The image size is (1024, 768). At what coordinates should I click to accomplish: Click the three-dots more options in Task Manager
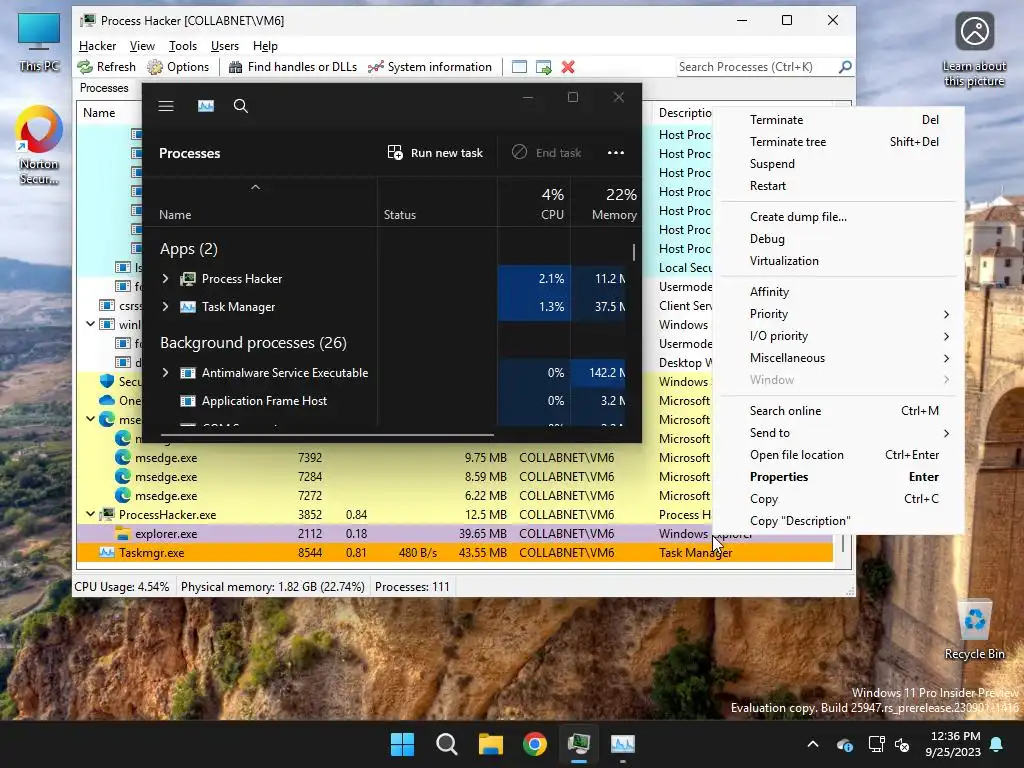[x=616, y=153]
